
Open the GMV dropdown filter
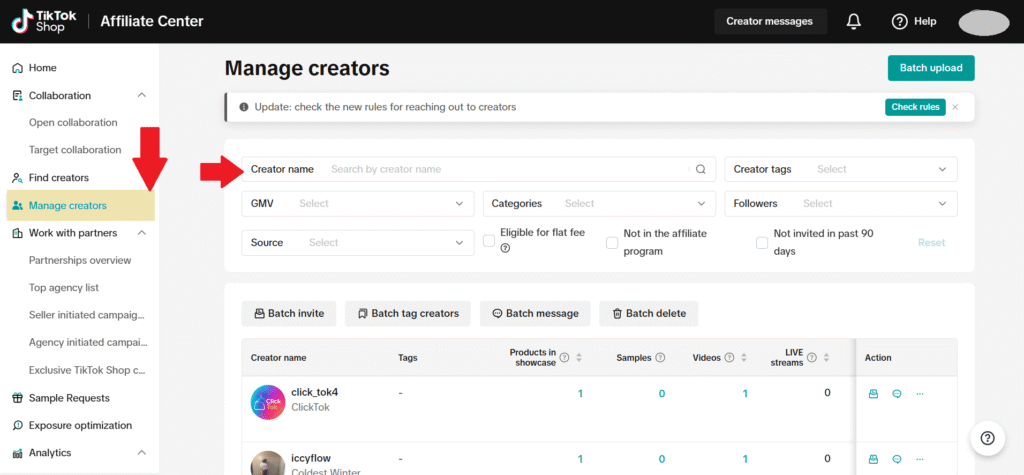click(x=357, y=204)
